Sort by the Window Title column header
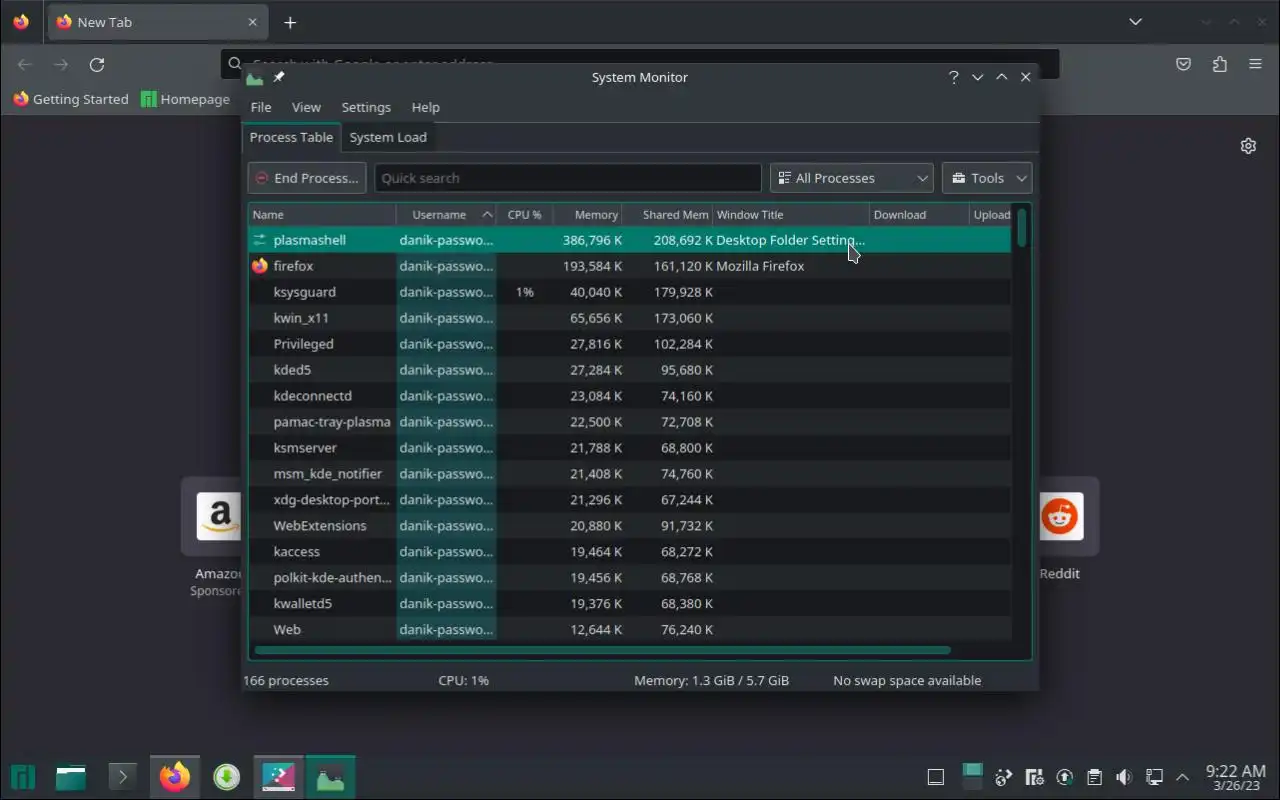1280x800 pixels. click(x=790, y=214)
